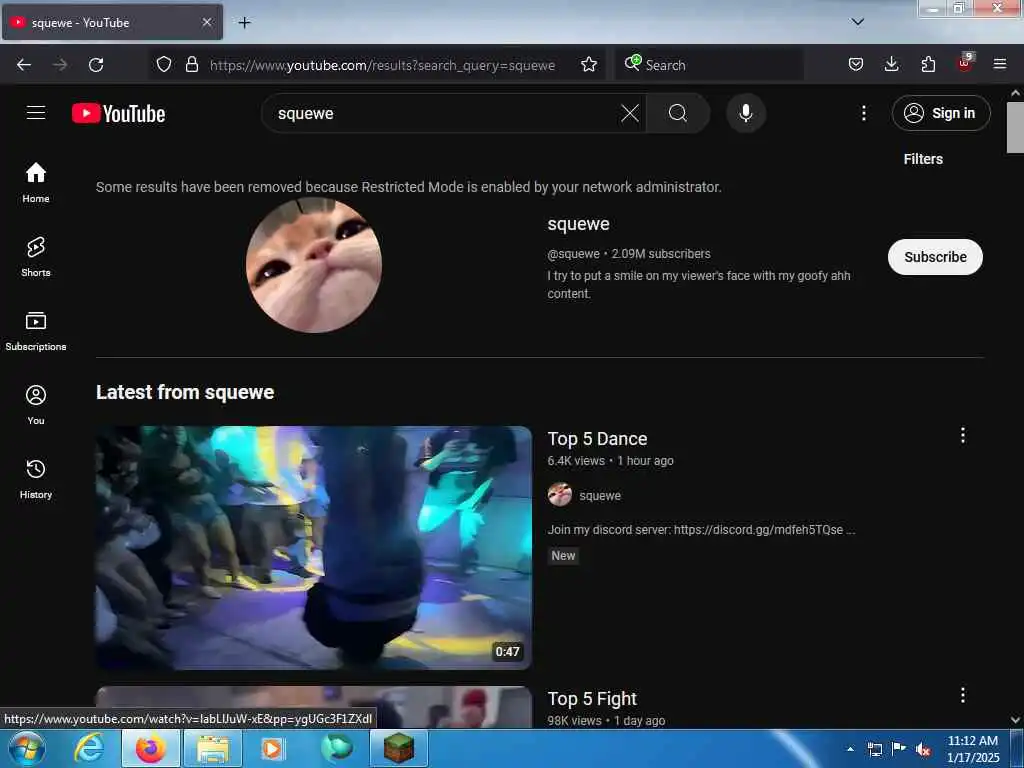This screenshot has height=768, width=1024.
Task: Click squewe uploader name under Top 5 Dance
Action: (600, 496)
